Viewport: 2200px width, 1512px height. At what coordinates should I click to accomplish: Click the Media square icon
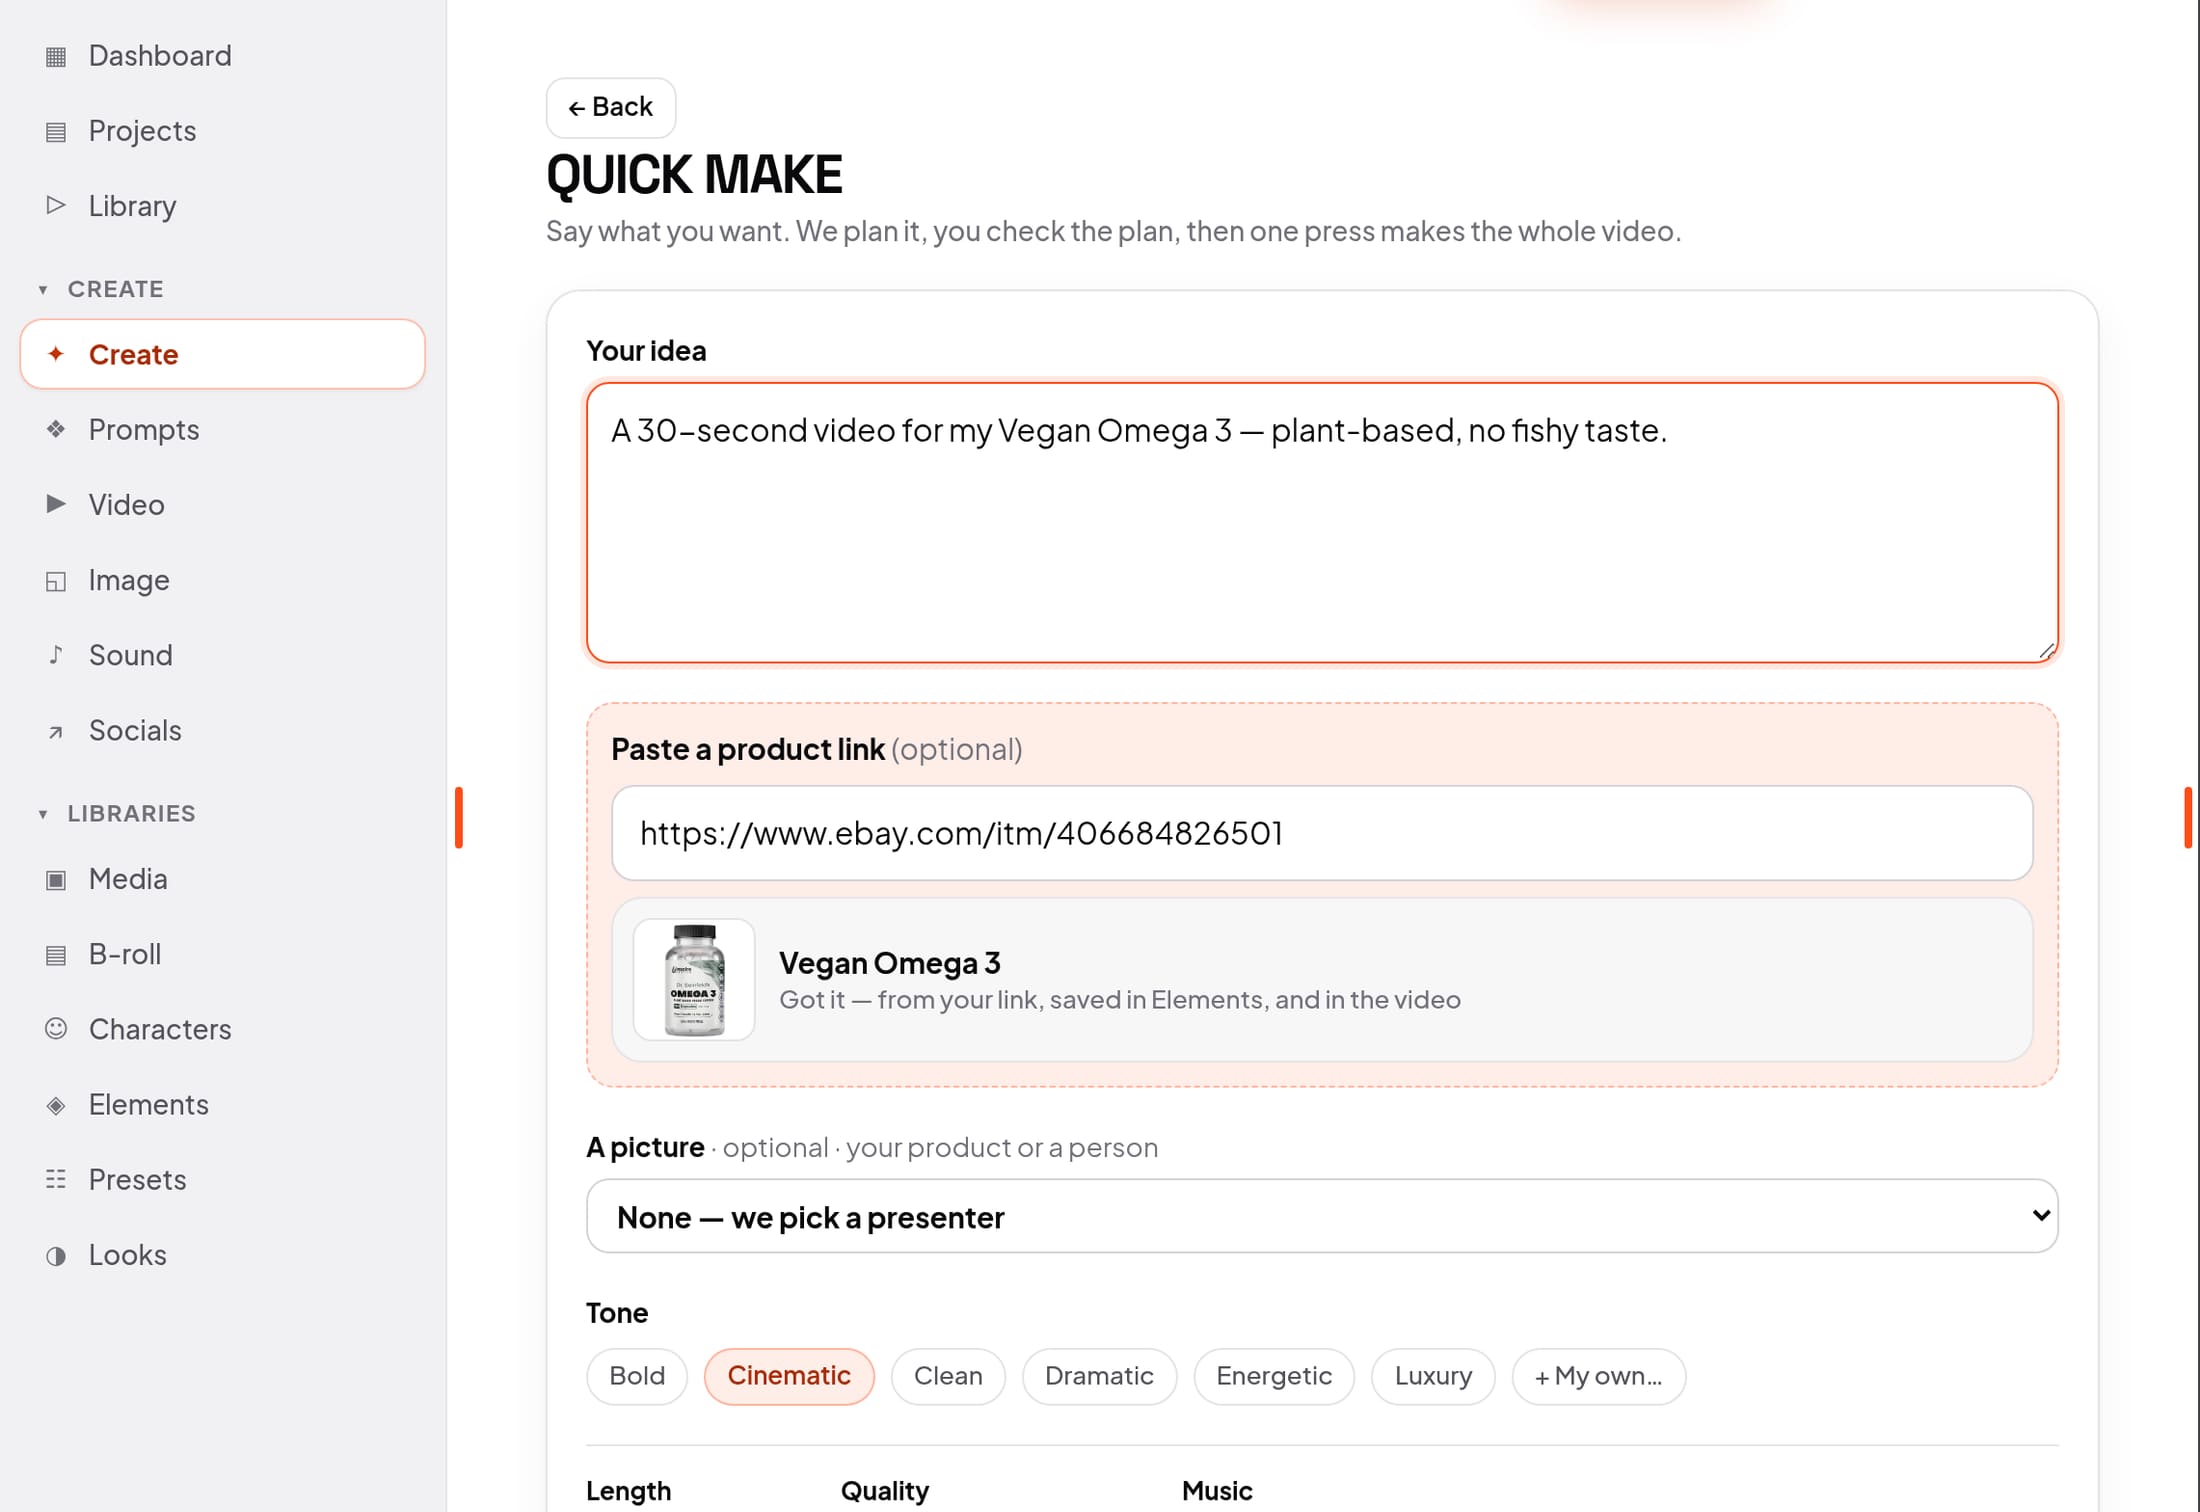(x=56, y=880)
